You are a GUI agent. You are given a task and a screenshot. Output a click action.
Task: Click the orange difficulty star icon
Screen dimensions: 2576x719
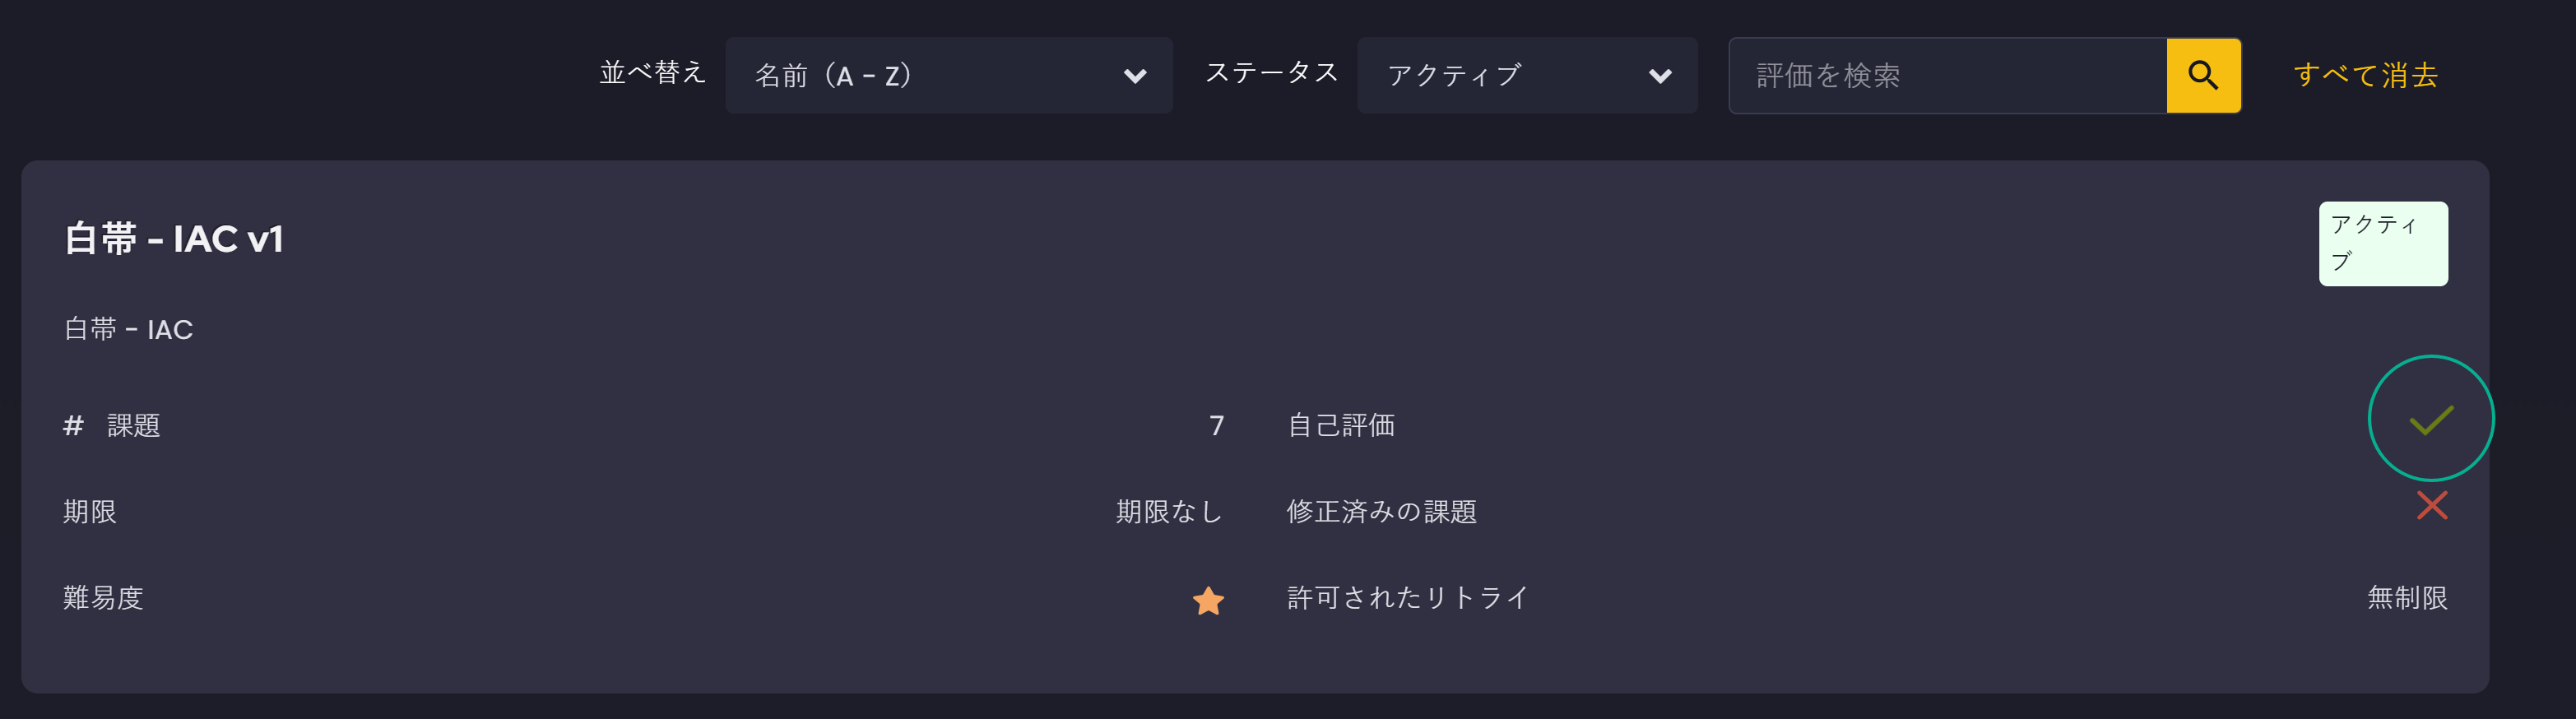(1208, 600)
